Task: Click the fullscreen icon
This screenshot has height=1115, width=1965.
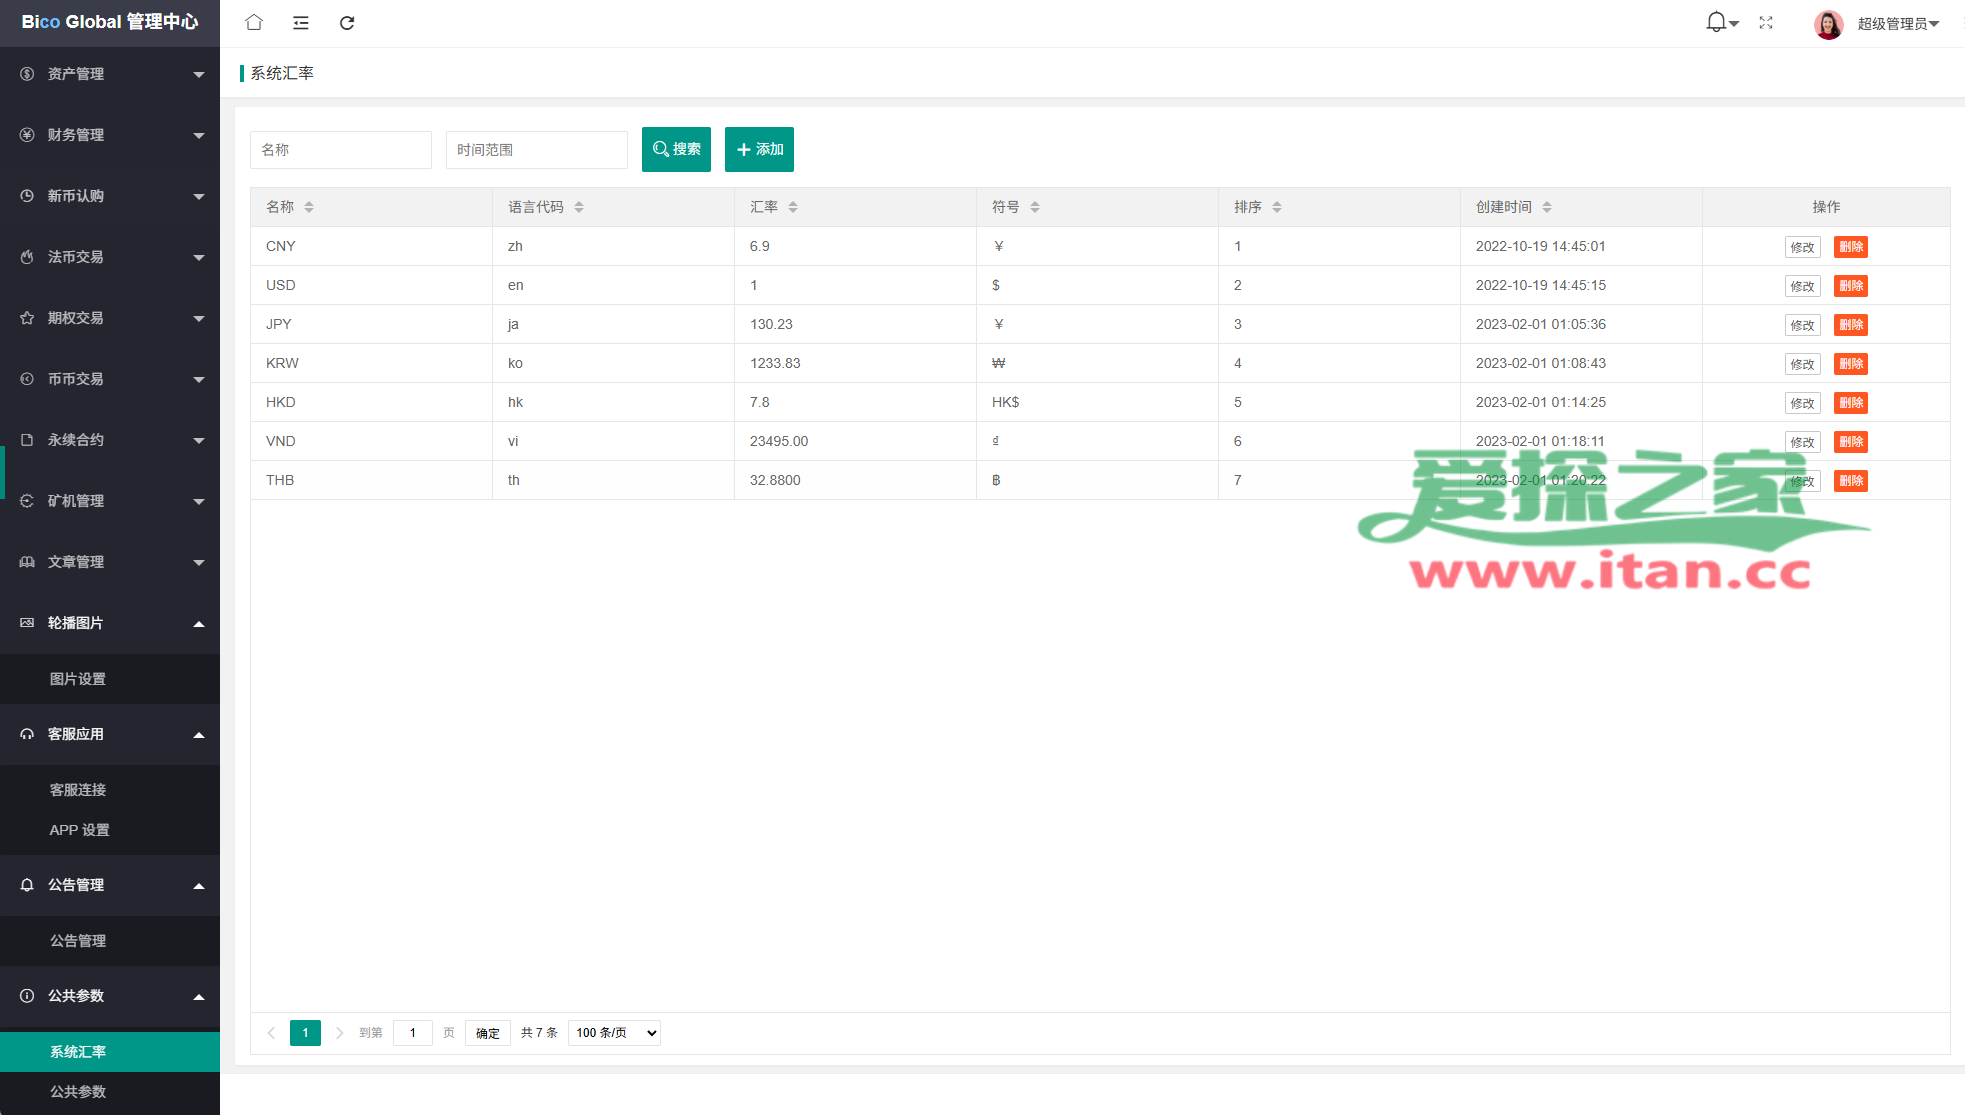Action: [x=1766, y=22]
